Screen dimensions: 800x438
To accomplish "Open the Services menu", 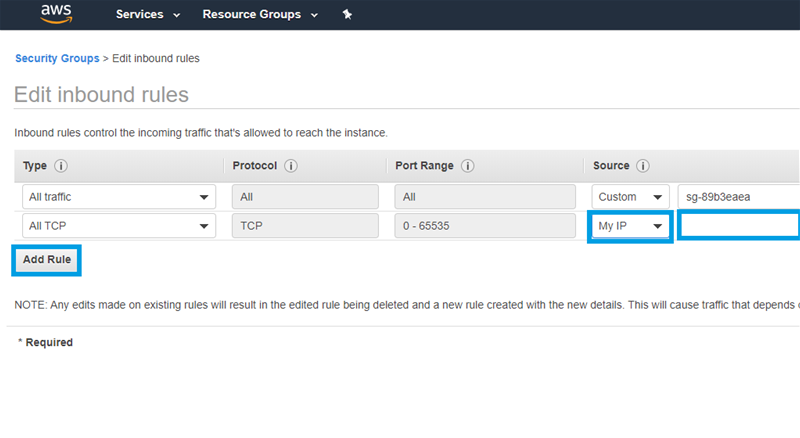I will tap(148, 15).
